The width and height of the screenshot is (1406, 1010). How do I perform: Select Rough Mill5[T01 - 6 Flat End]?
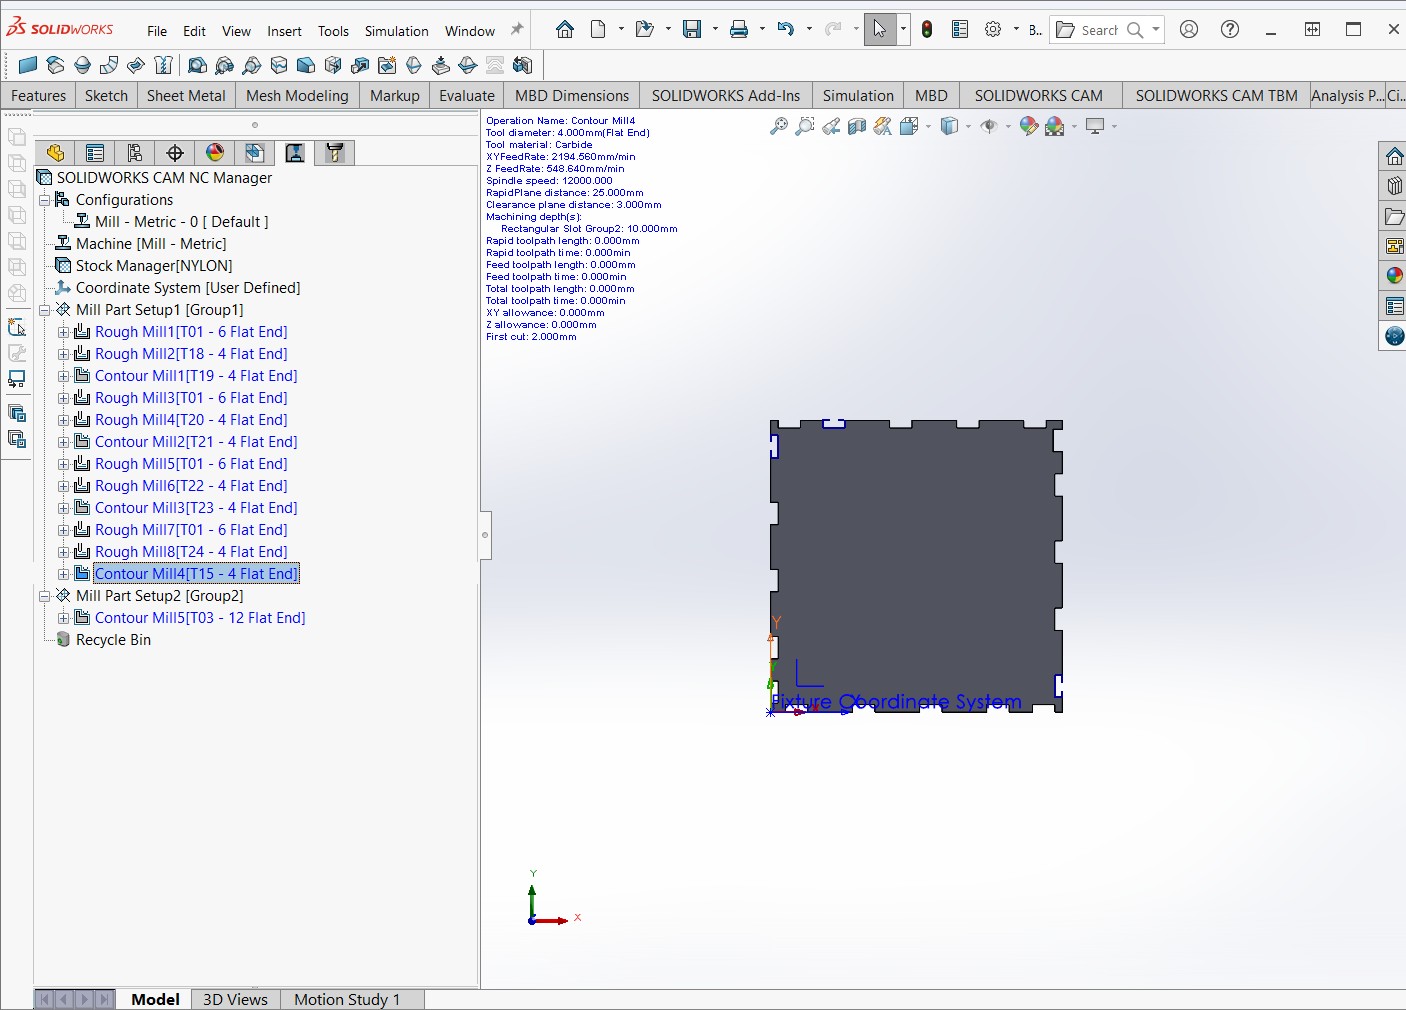click(191, 464)
